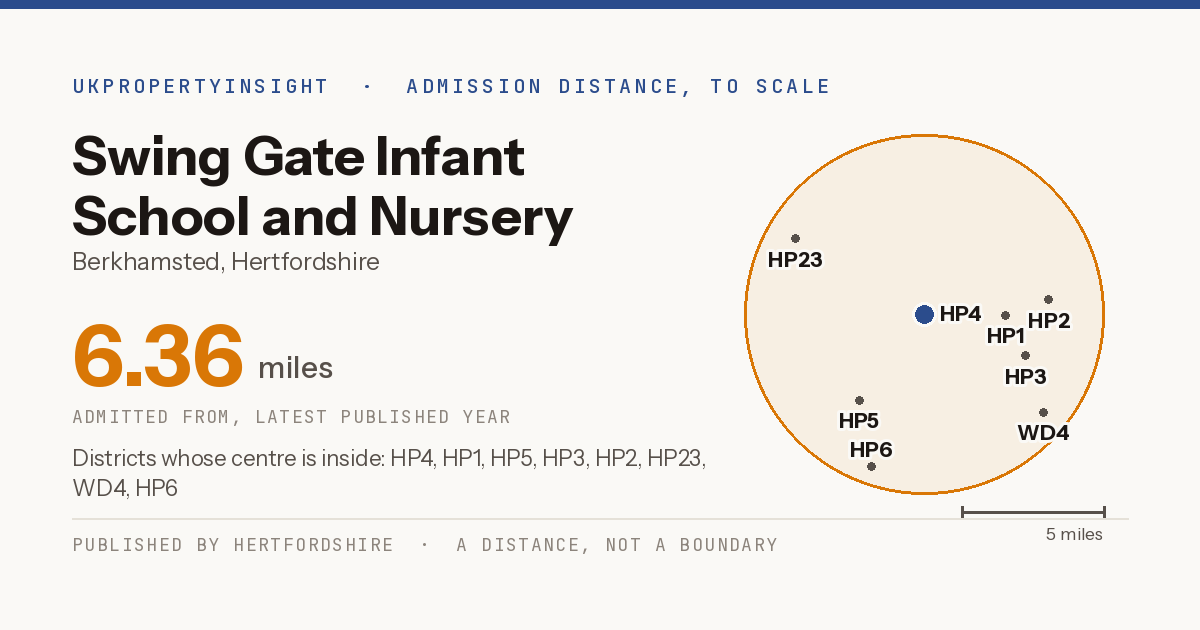1200x630 pixels.
Task: Select the HP6 district dot
Action: pyautogui.click(x=871, y=466)
